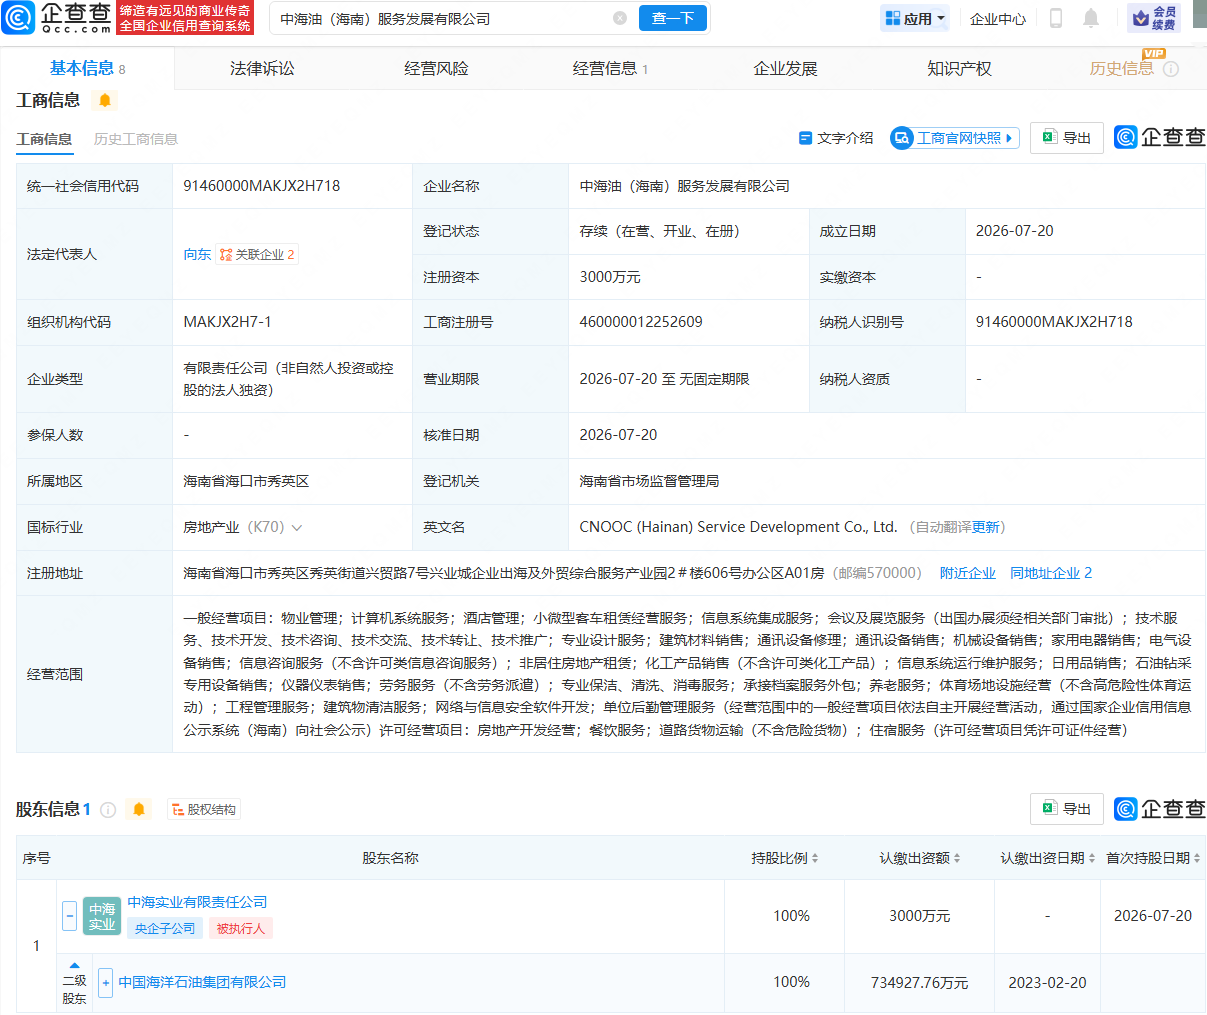Click info icon next to 历史信息 tab
Screen dimensions: 1207x1015
point(1171,69)
